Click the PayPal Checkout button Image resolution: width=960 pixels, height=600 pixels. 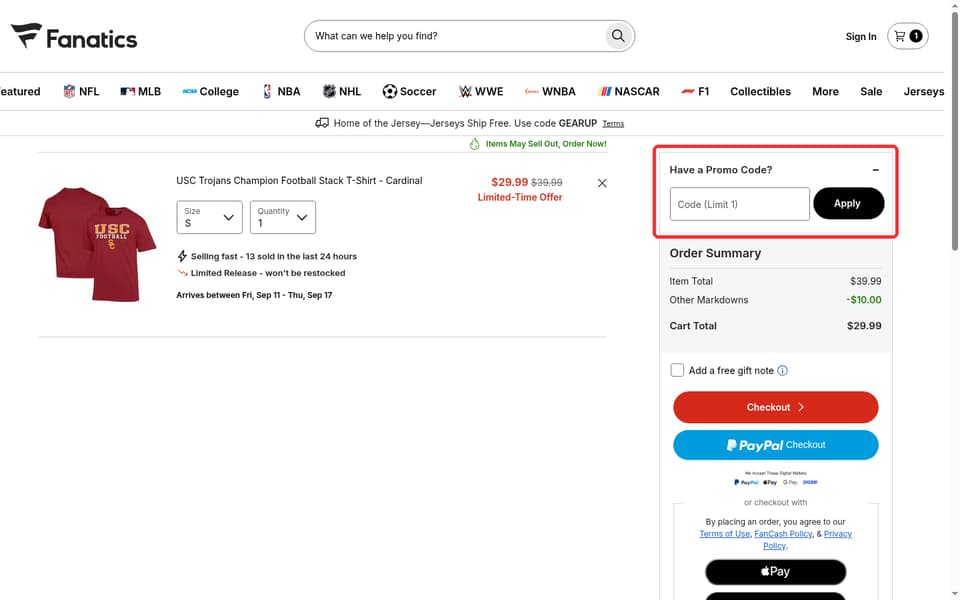(776, 445)
